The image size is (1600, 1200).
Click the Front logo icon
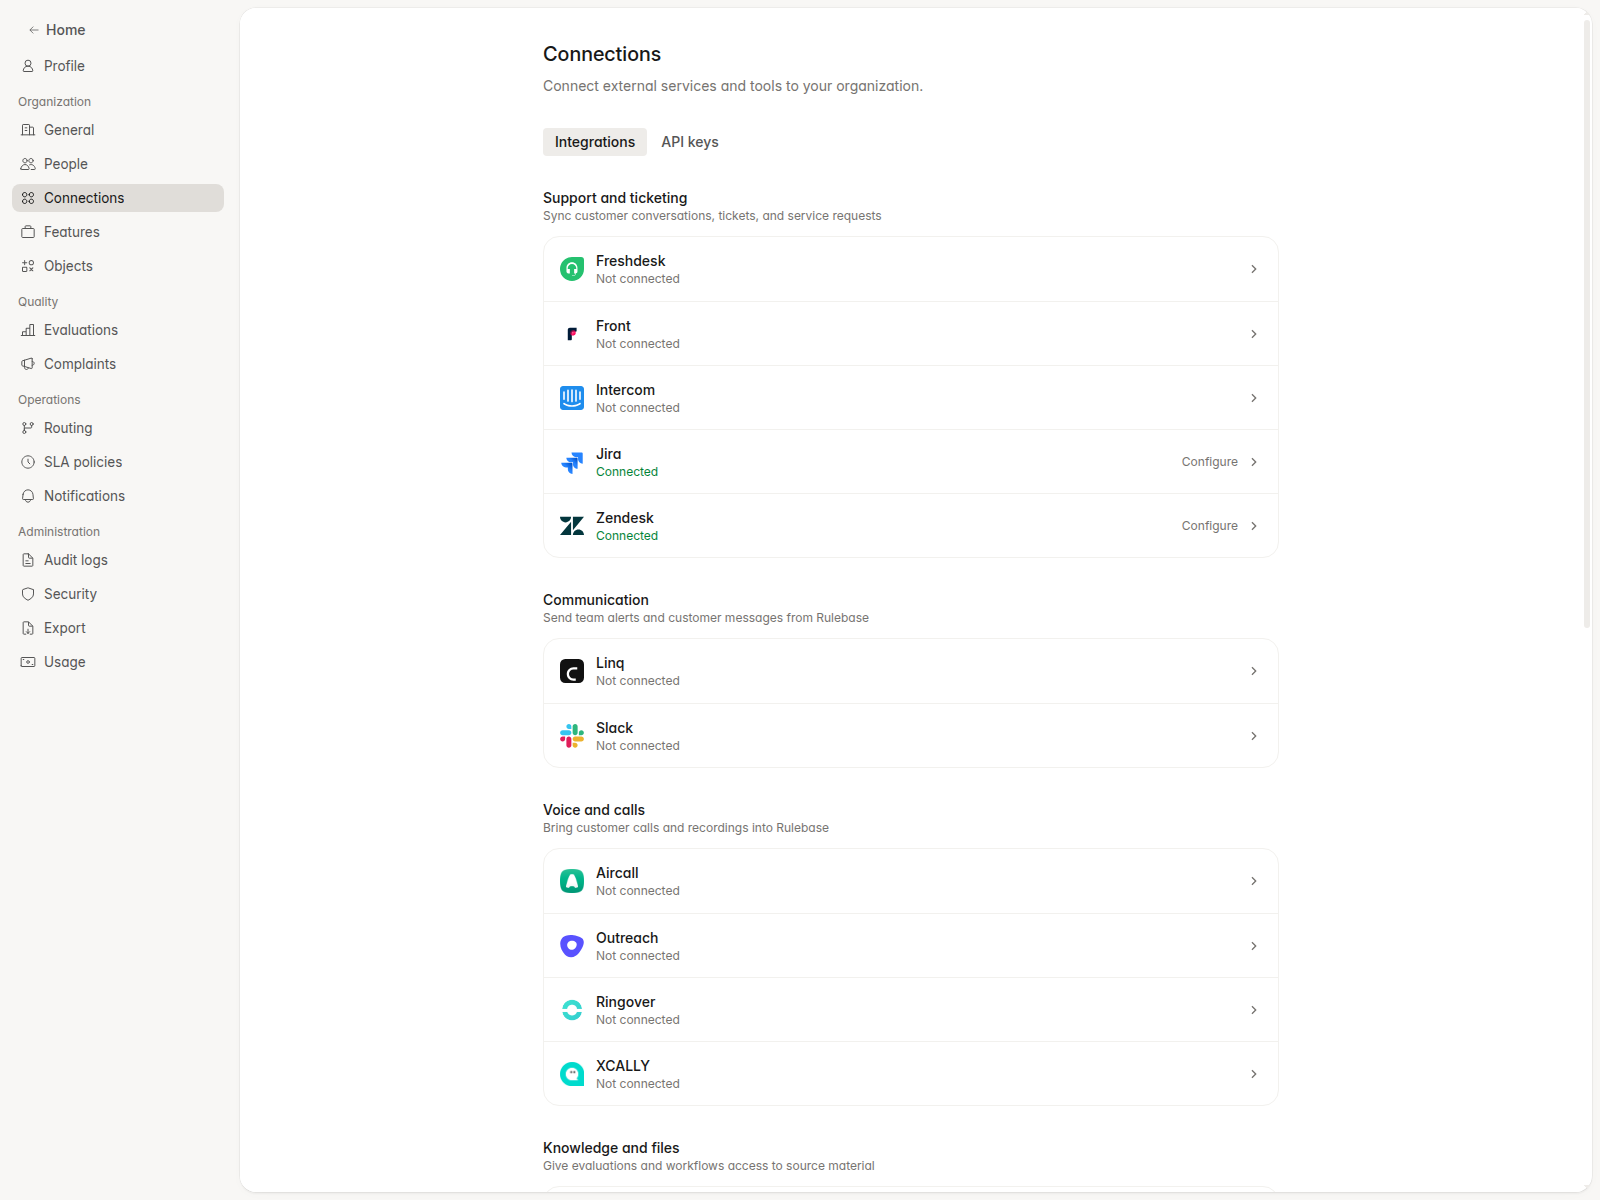click(x=572, y=334)
